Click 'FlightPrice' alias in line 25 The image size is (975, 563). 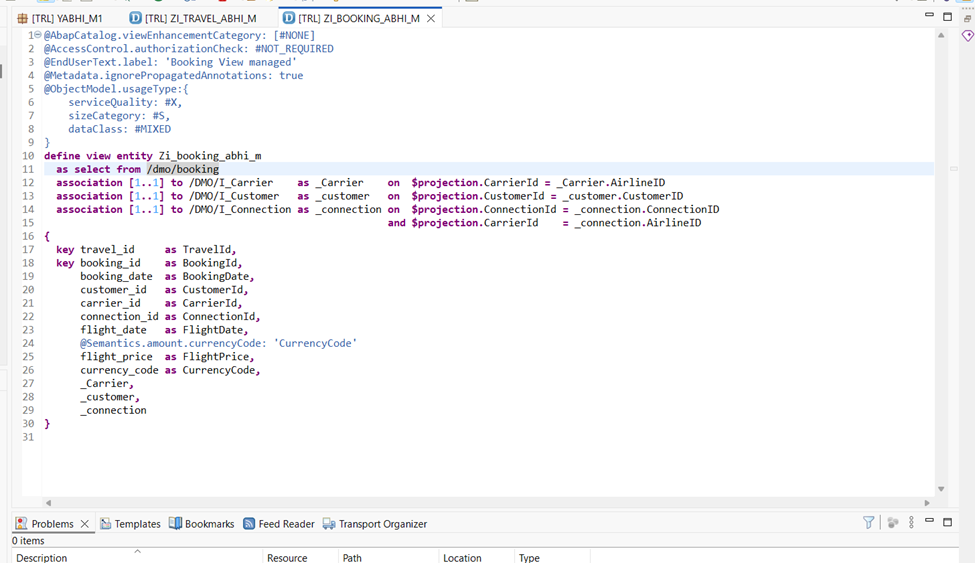(x=216, y=357)
